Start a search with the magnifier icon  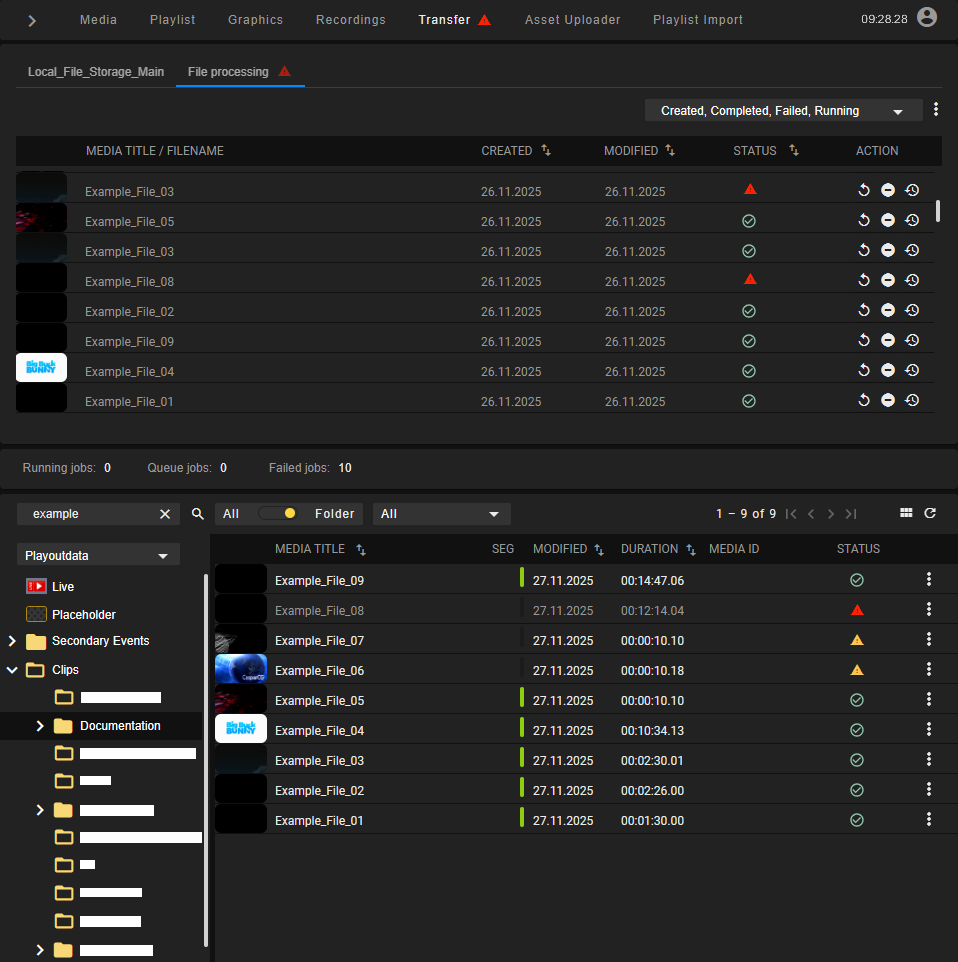[197, 513]
